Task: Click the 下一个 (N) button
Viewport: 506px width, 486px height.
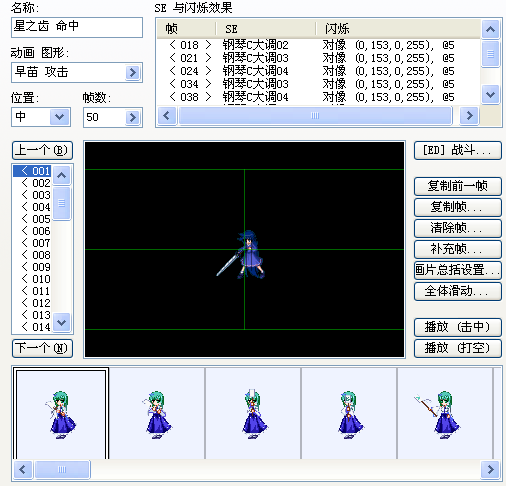Action: coord(42,348)
